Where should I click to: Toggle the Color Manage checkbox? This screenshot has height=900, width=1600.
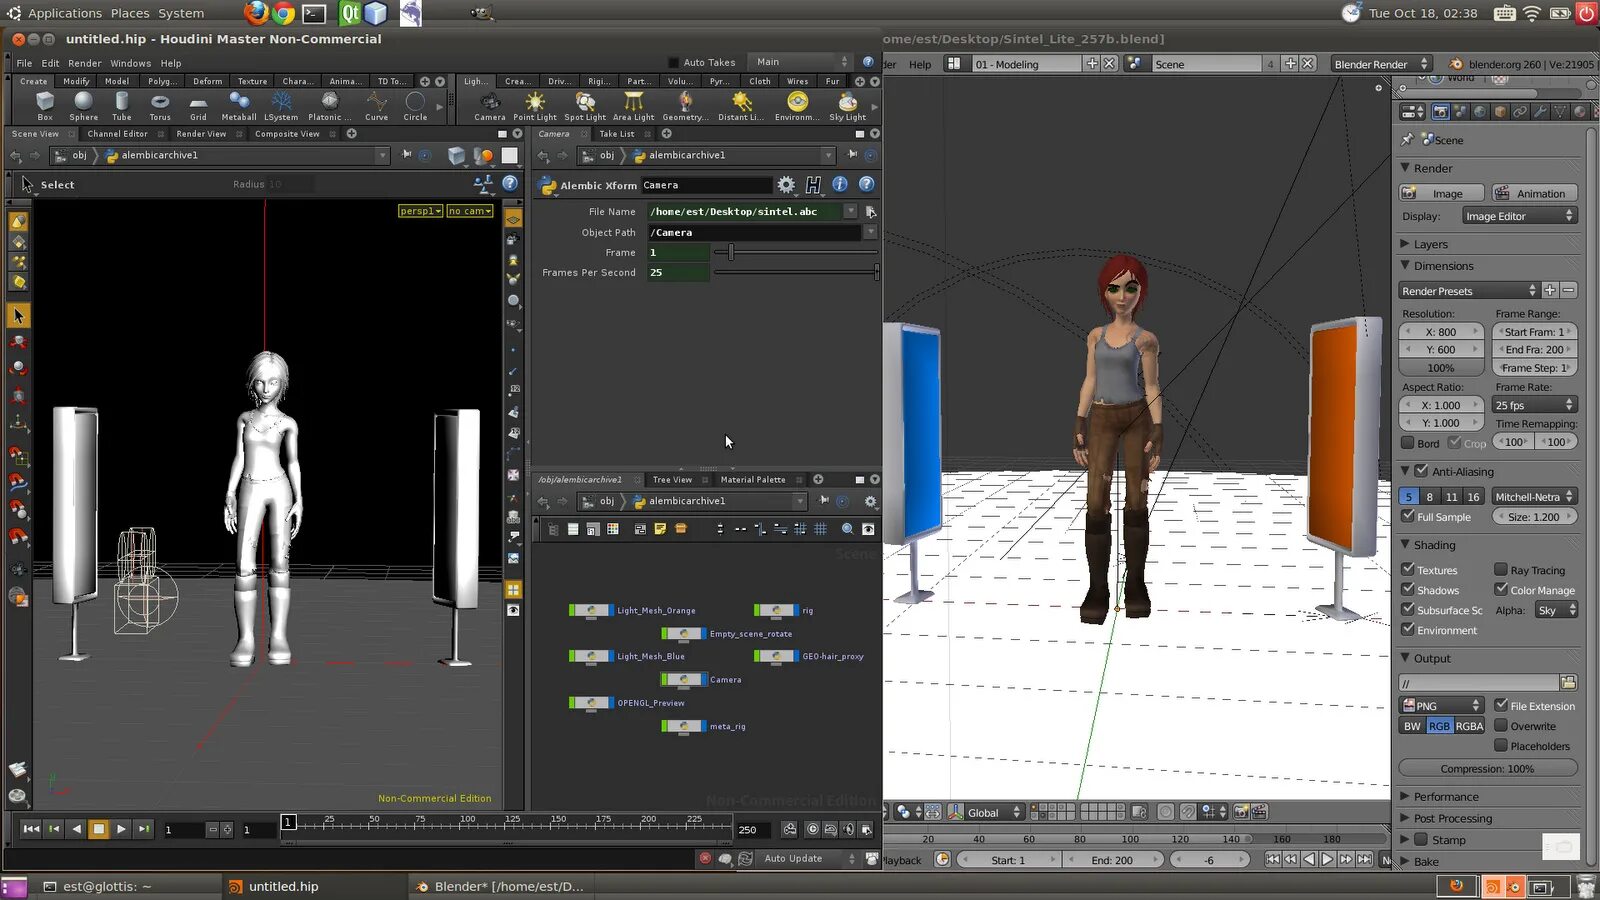click(1501, 590)
